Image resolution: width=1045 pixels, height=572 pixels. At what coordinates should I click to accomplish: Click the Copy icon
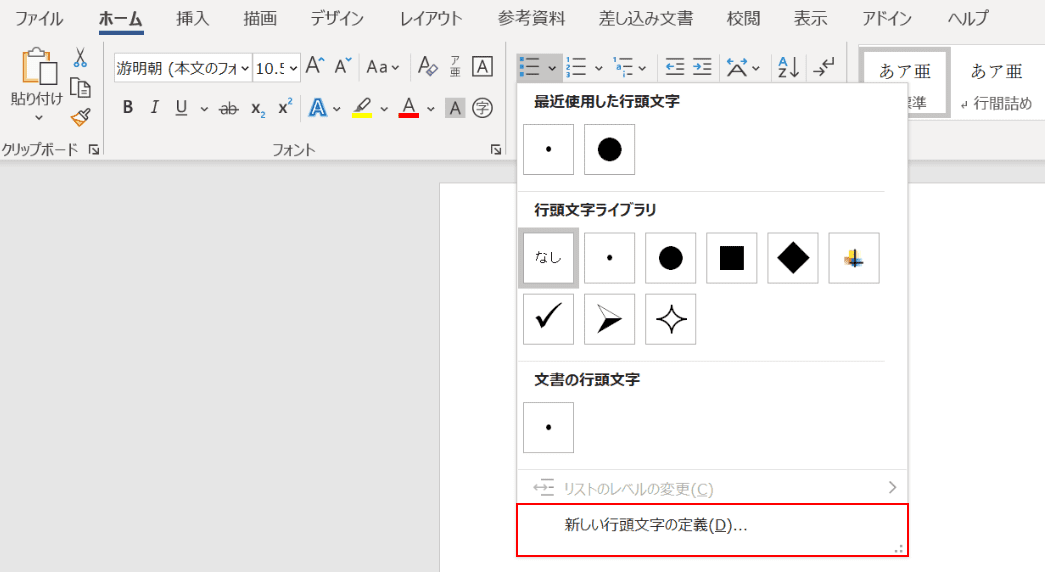click(x=80, y=87)
